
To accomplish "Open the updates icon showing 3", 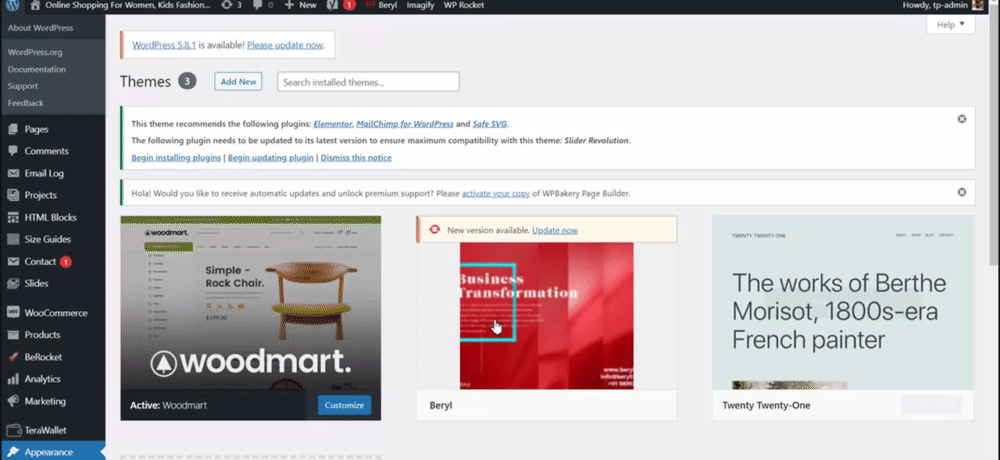I will pos(226,5).
